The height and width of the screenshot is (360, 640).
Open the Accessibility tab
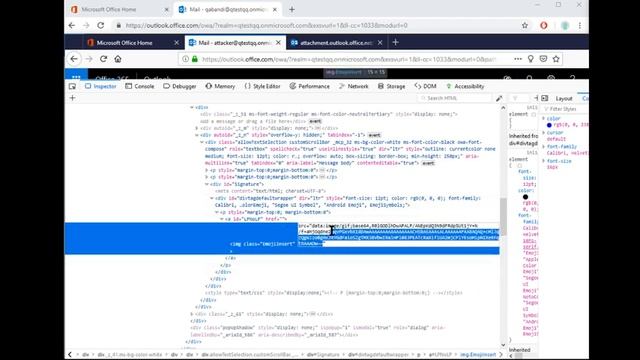pos(465,86)
